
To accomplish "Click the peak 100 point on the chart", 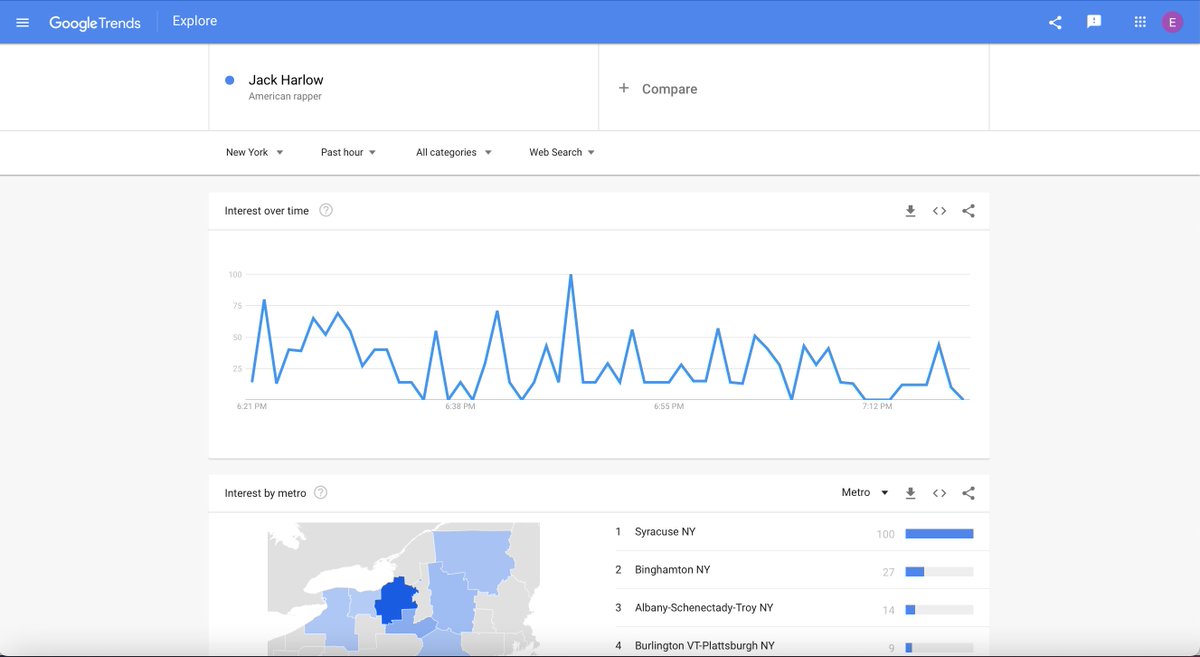I will click(x=571, y=275).
